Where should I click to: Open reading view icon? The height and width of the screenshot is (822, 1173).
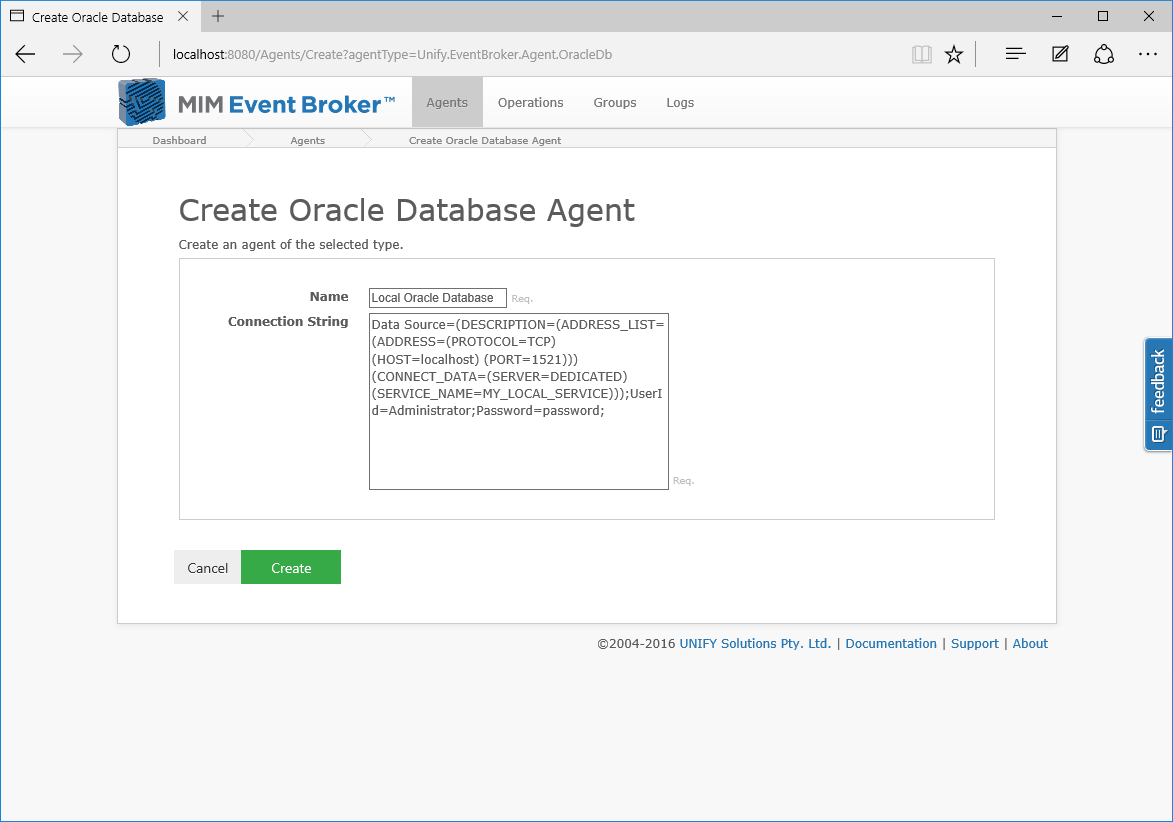tap(922, 54)
